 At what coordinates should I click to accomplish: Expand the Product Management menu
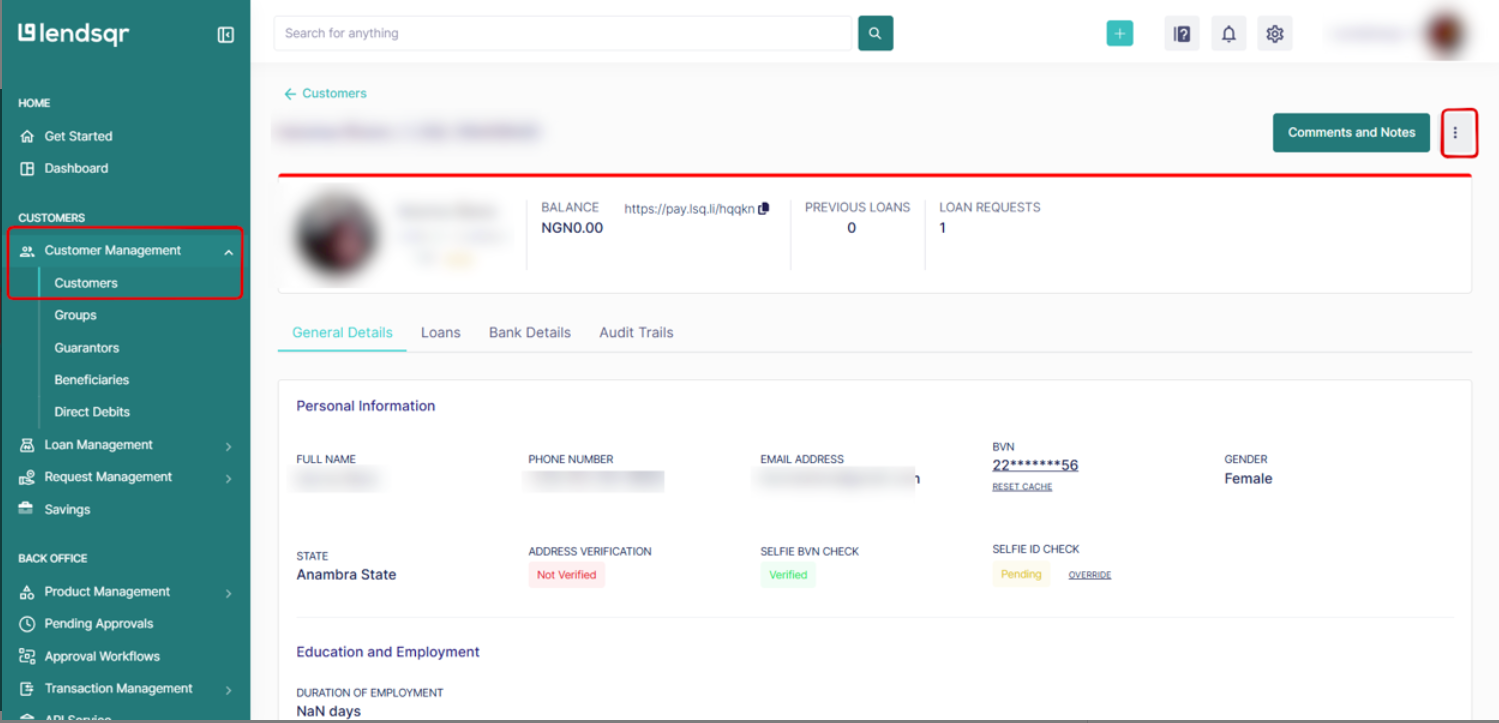coord(228,593)
